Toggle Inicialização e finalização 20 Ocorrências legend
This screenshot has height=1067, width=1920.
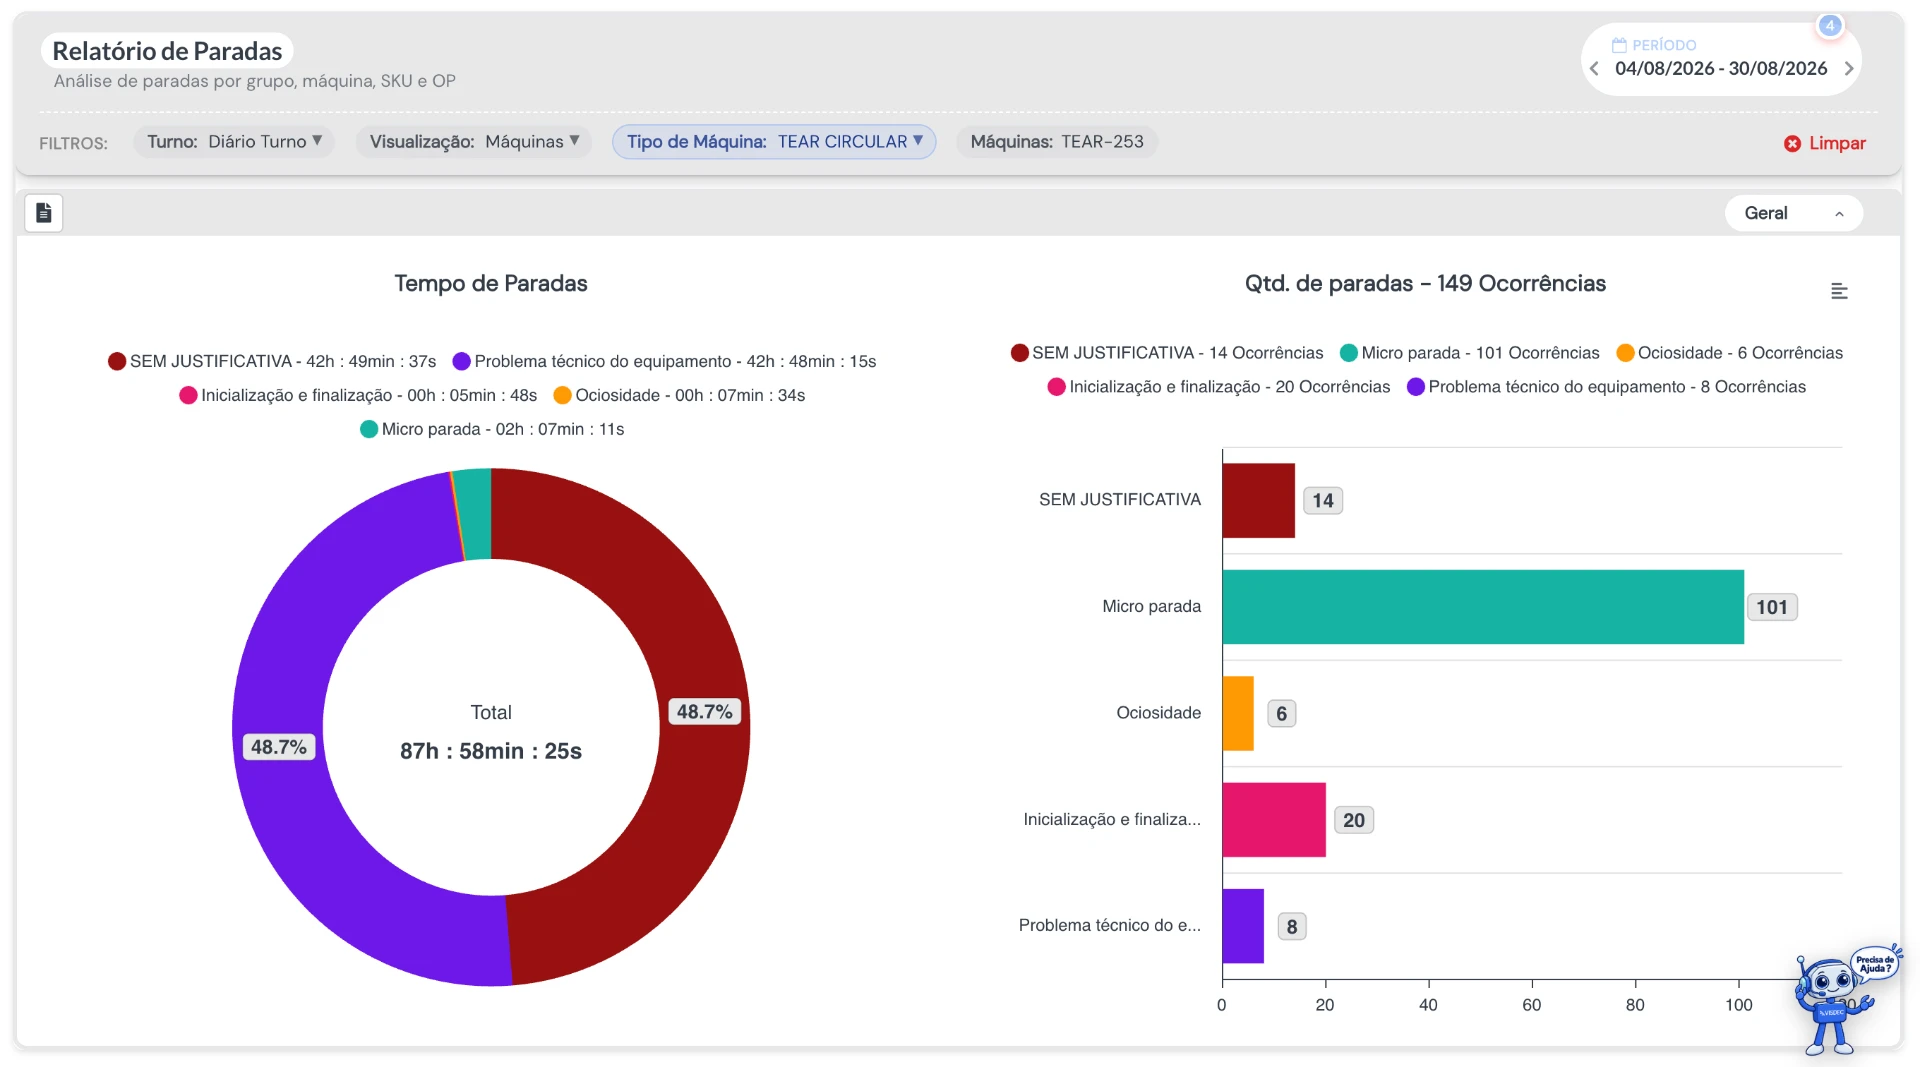[1219, 387]
